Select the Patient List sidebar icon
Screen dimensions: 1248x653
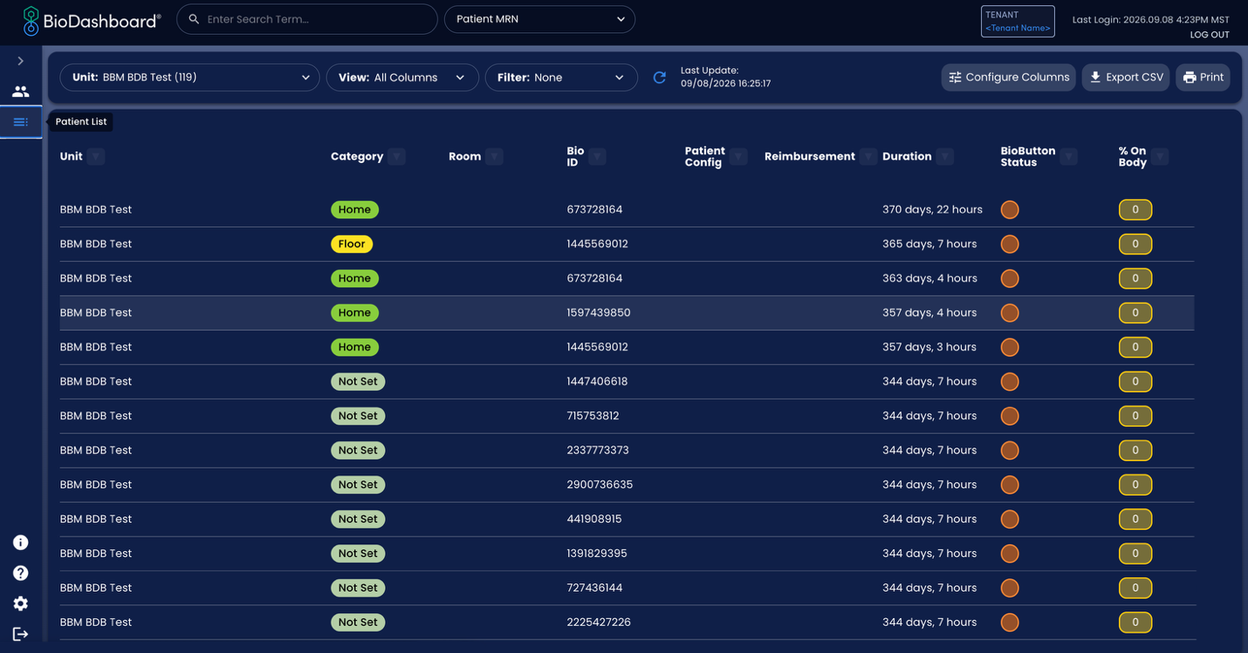20,122
